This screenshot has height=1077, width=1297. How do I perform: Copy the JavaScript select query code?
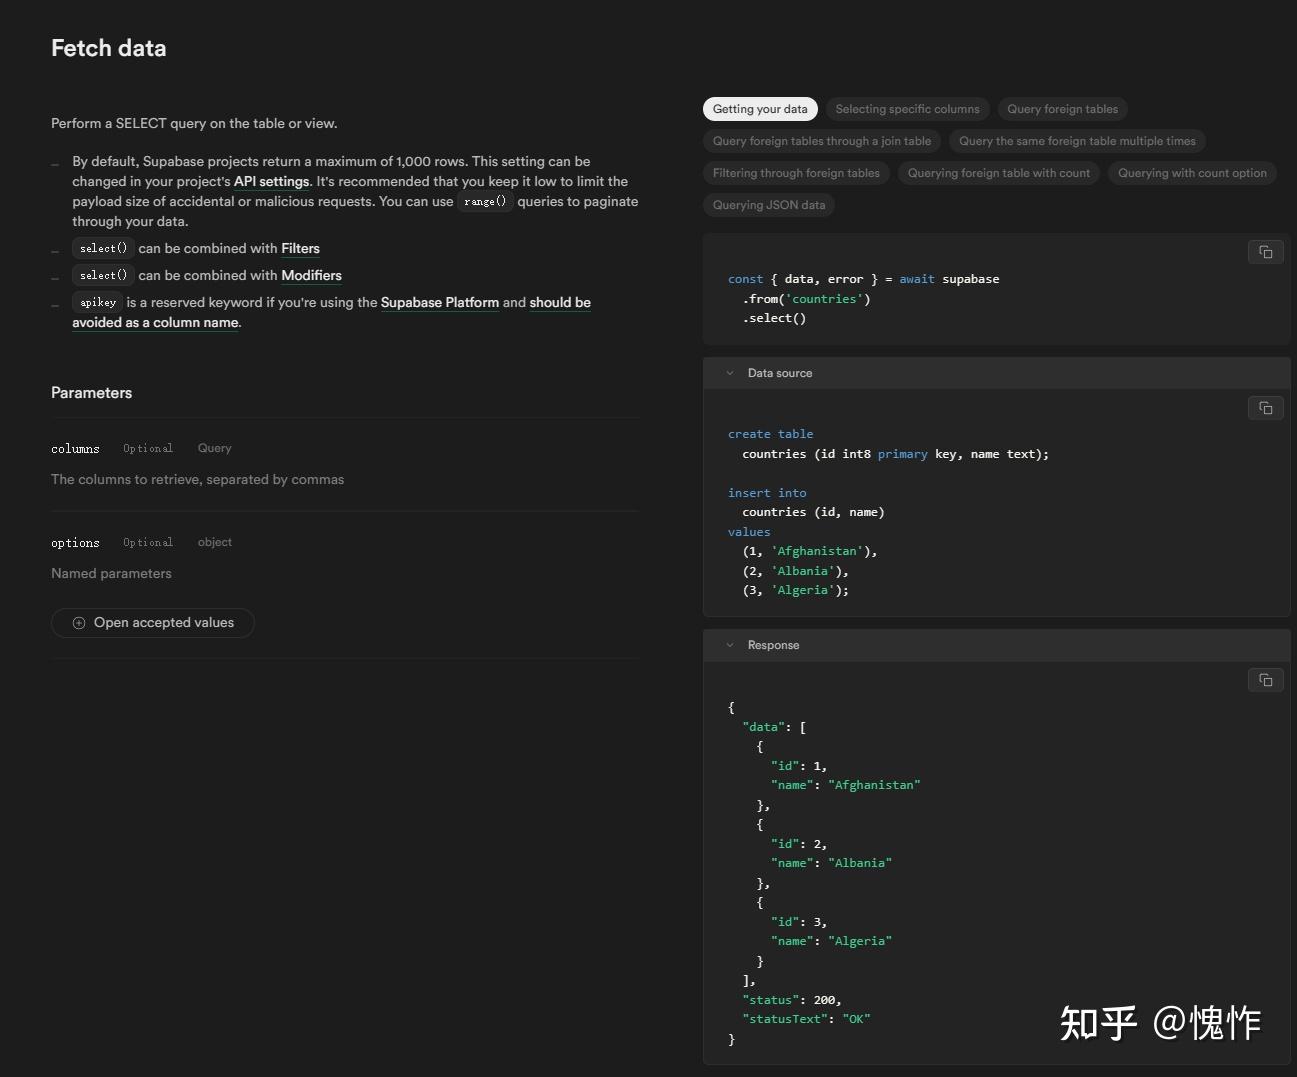point(1265,252)
